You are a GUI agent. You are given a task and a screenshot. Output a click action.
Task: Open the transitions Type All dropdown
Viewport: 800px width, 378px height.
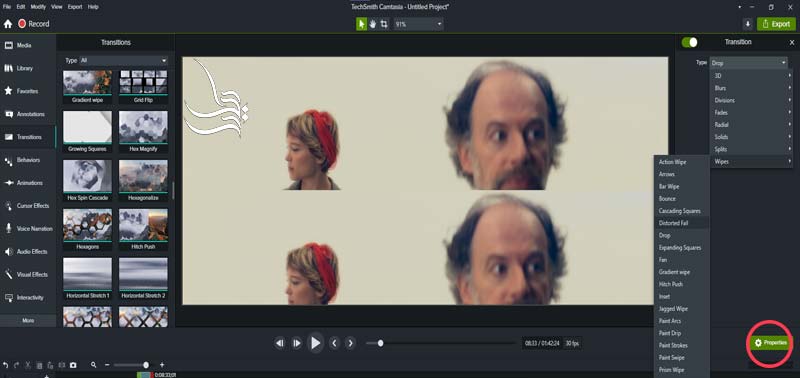point(123,61)
